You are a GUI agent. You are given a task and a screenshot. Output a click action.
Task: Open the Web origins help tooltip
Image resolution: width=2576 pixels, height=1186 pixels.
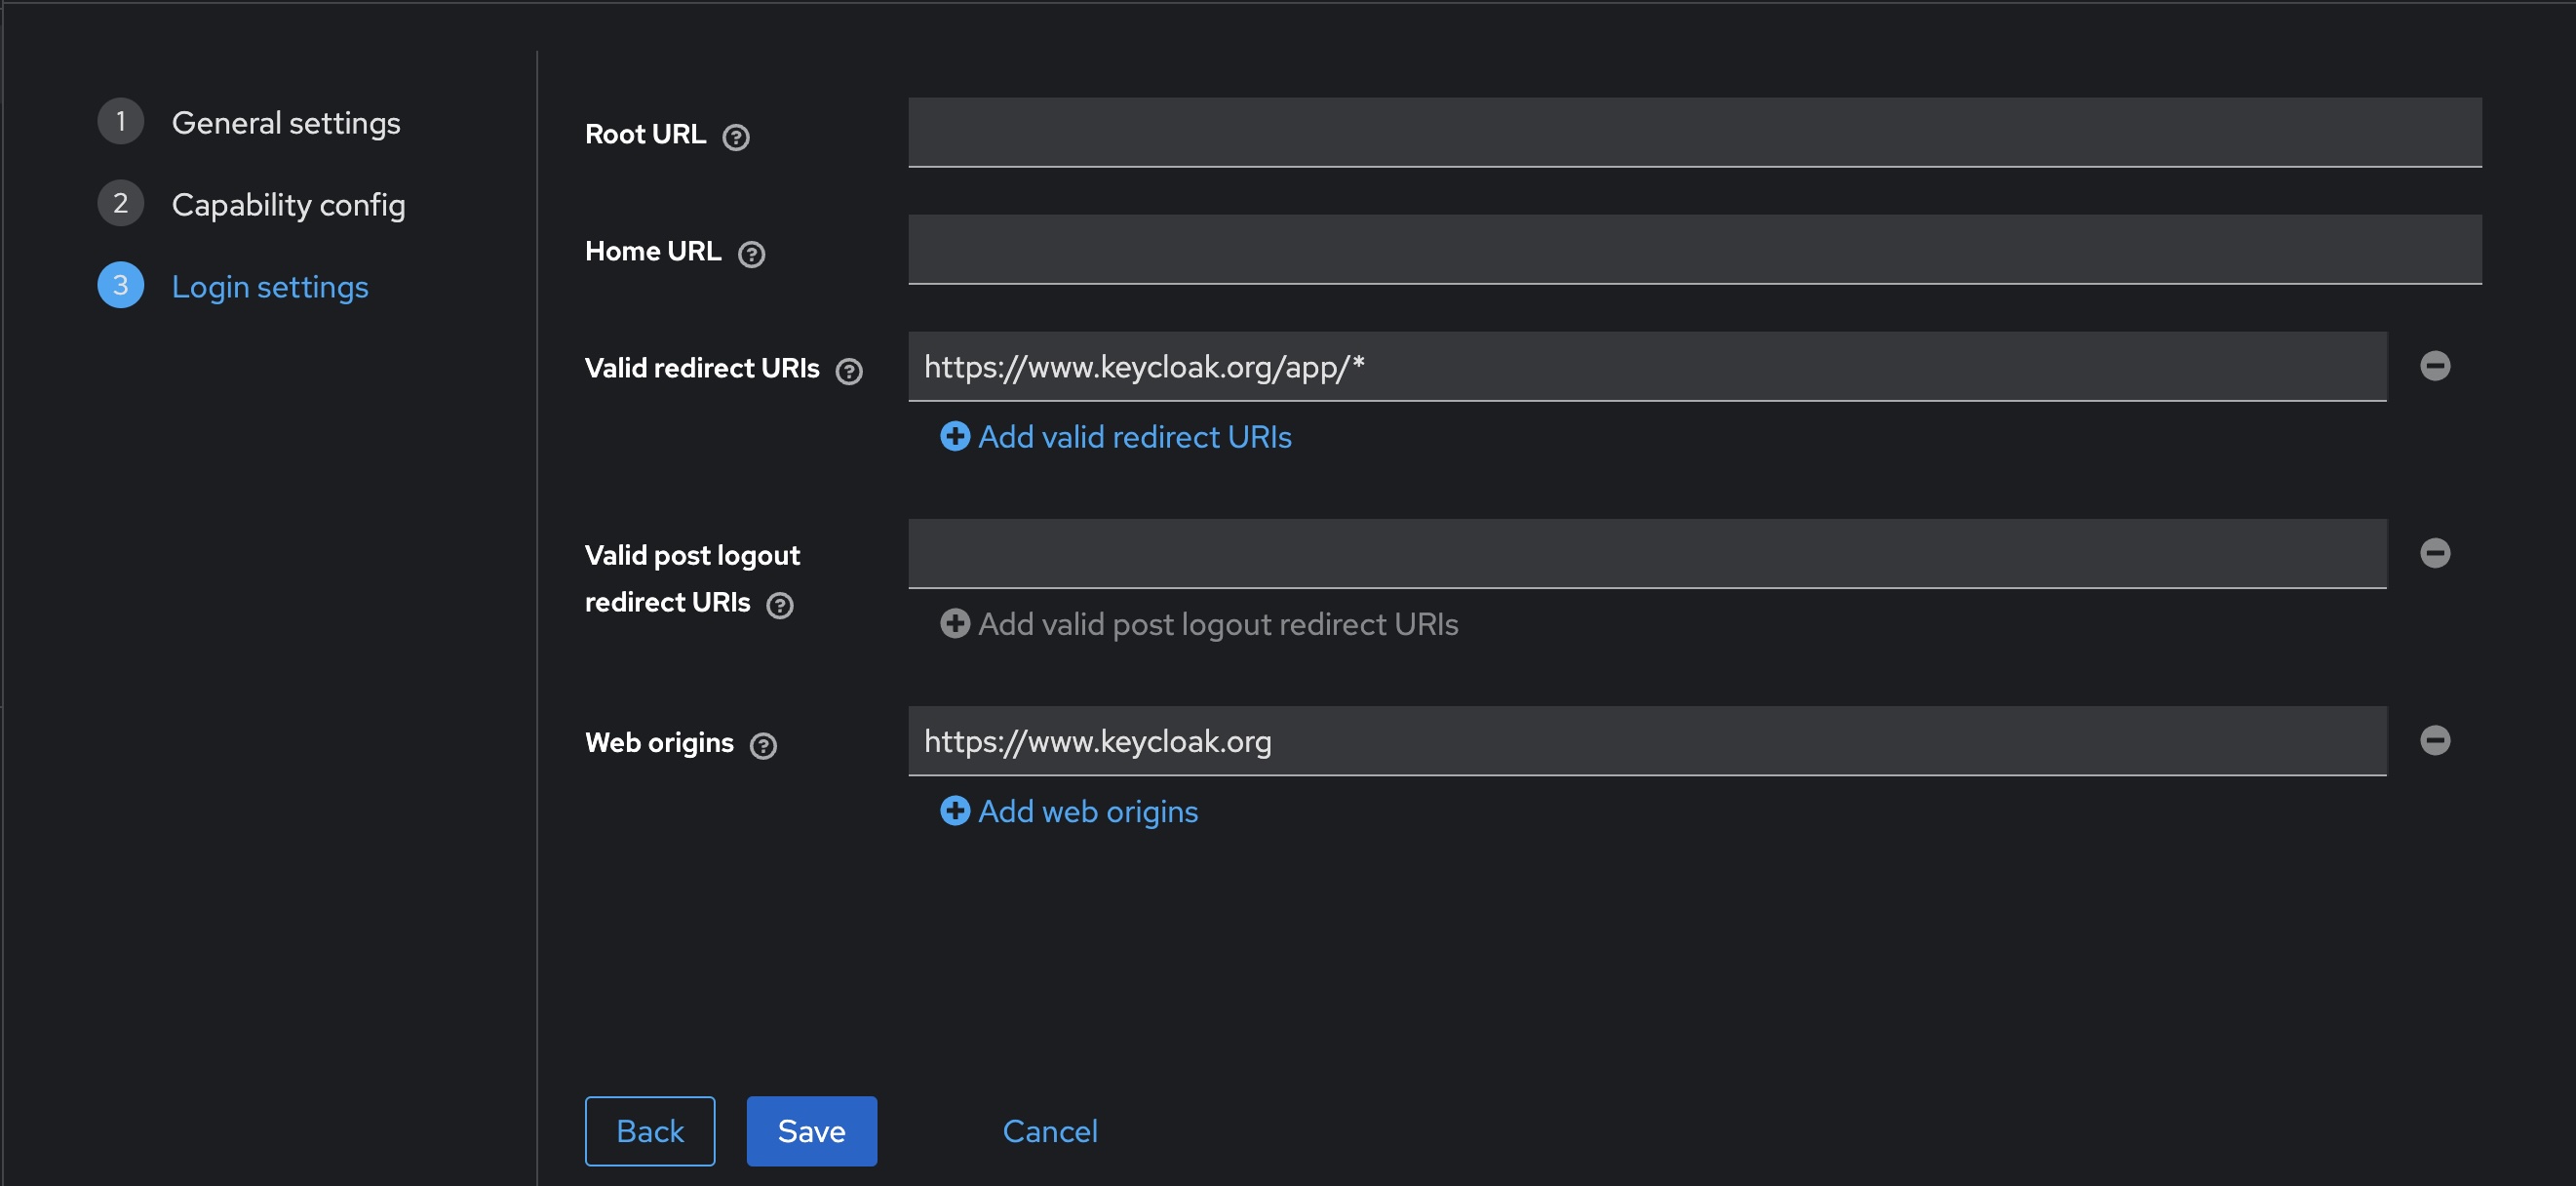(764, 746)
